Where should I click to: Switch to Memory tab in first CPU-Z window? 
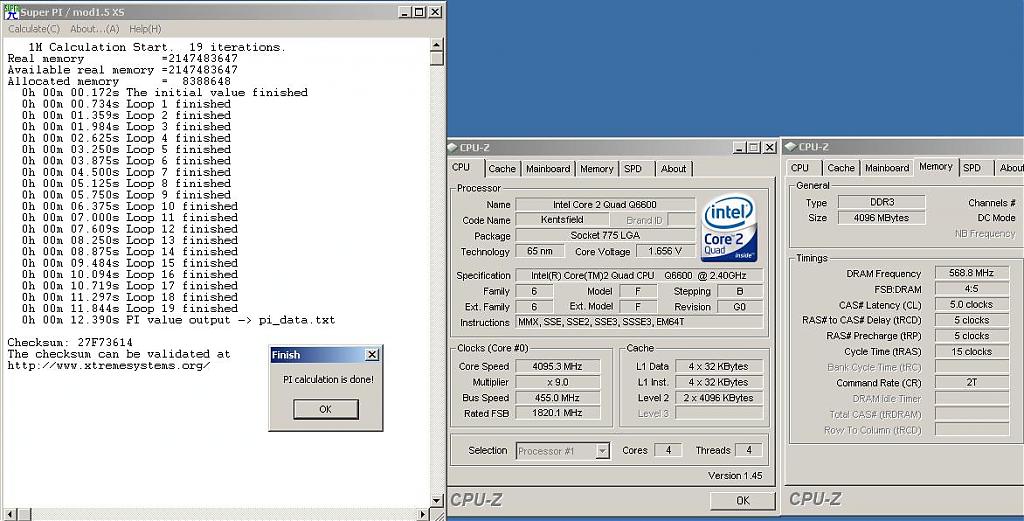tap(597, 168)
